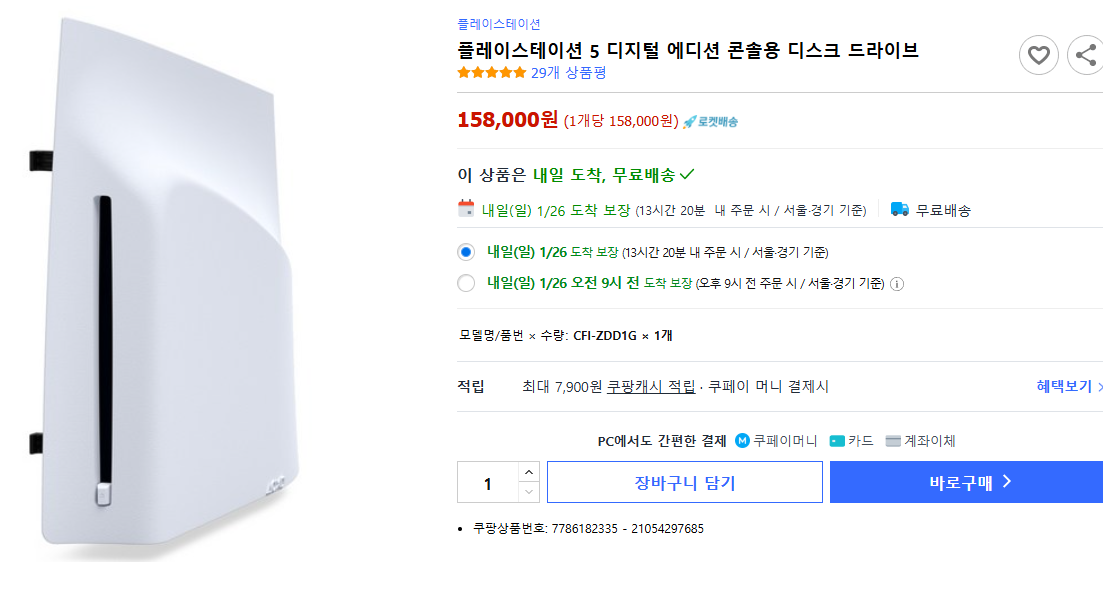
Task: Click the heart wishlist icon
Action: 1038,55
